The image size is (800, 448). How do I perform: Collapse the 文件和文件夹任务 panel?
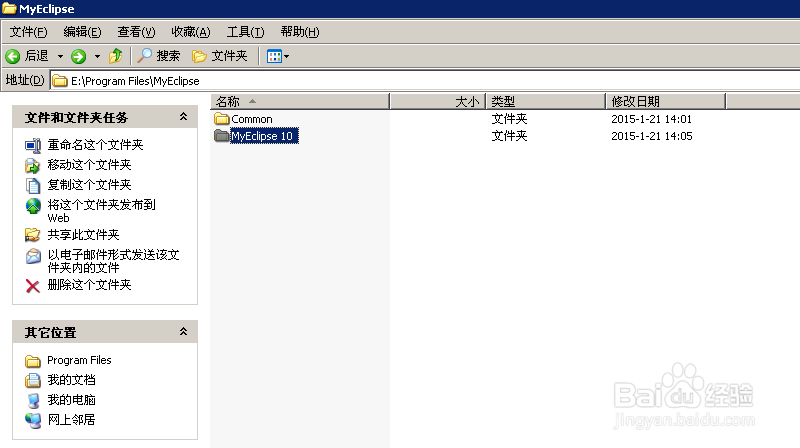pyautogui.click(x=183, y=117)
